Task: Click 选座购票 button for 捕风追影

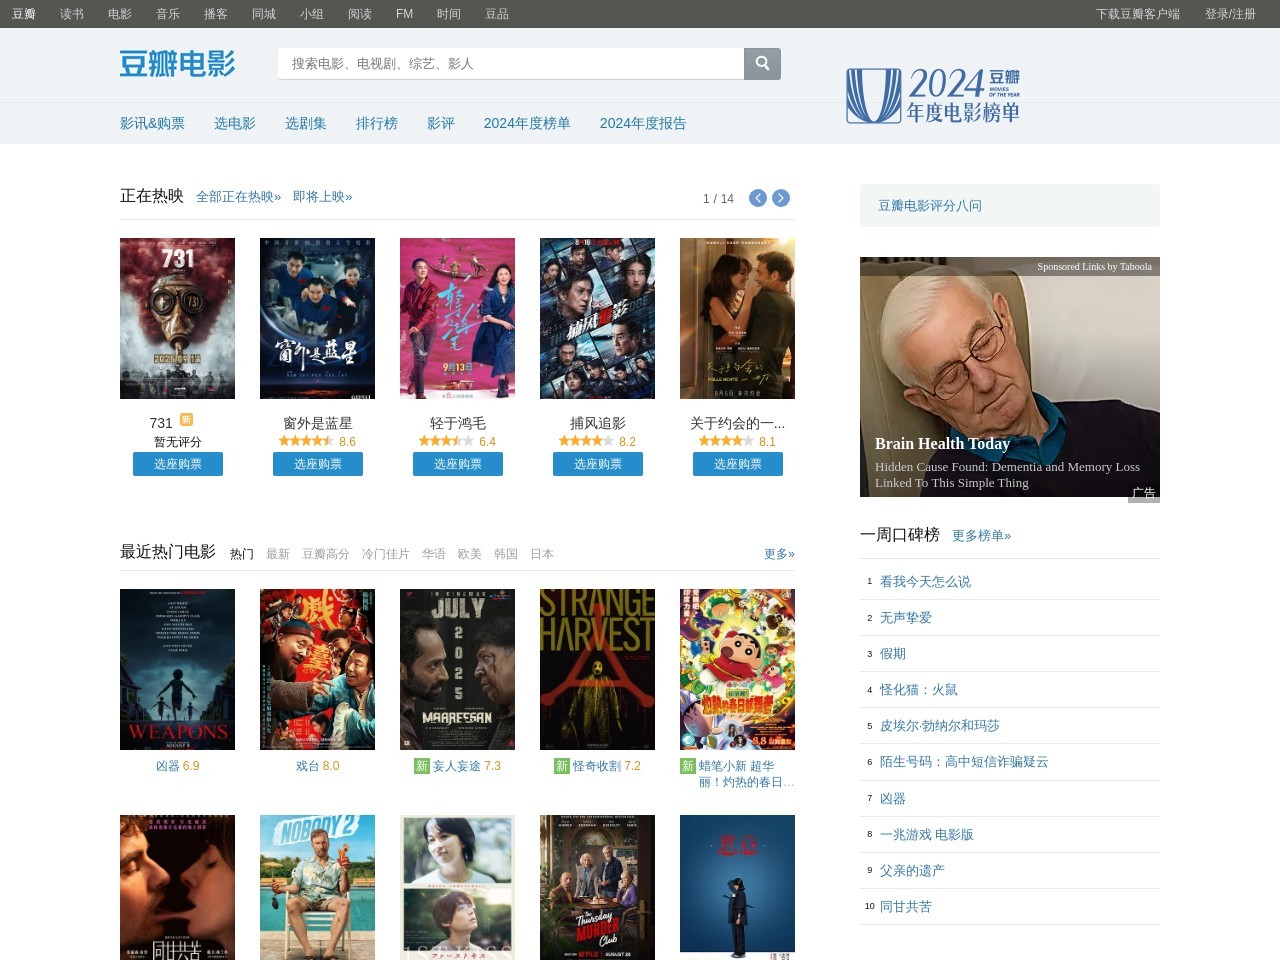Action: coord(597,464)
